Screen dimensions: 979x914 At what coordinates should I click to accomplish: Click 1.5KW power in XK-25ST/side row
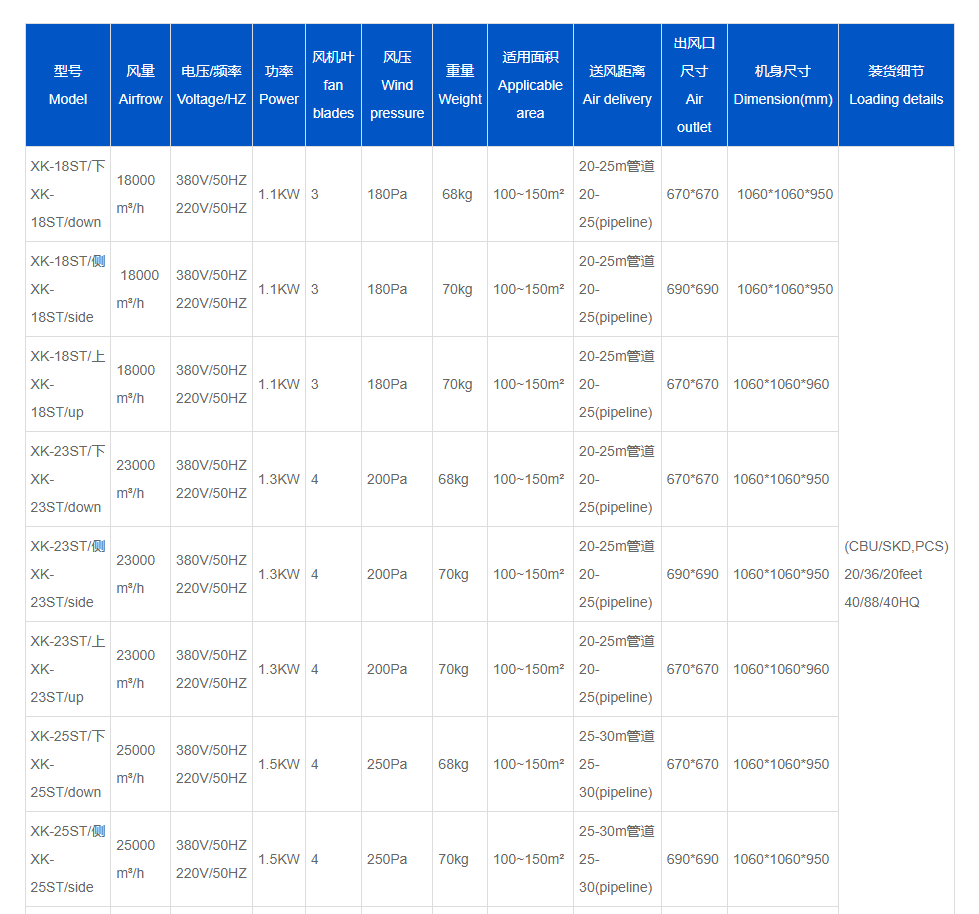(x=279, y=858)
